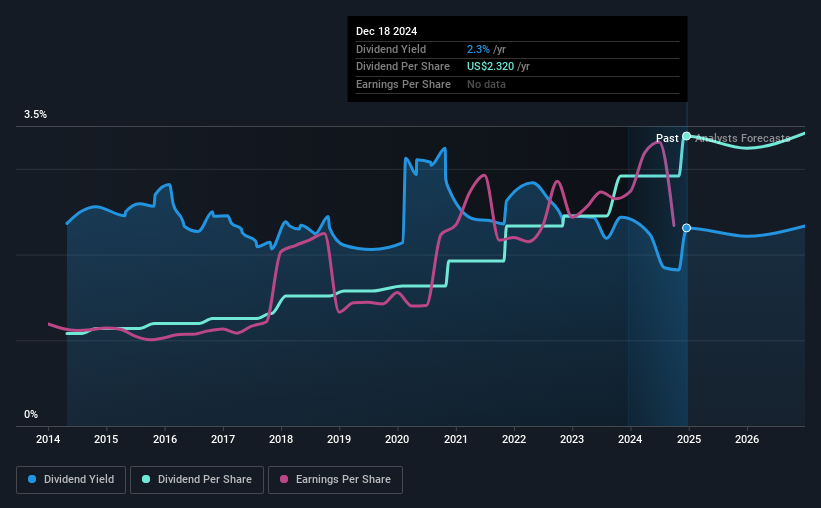
Task: Click the 2026 x-axis label
Action: click(x=747, y=439)
